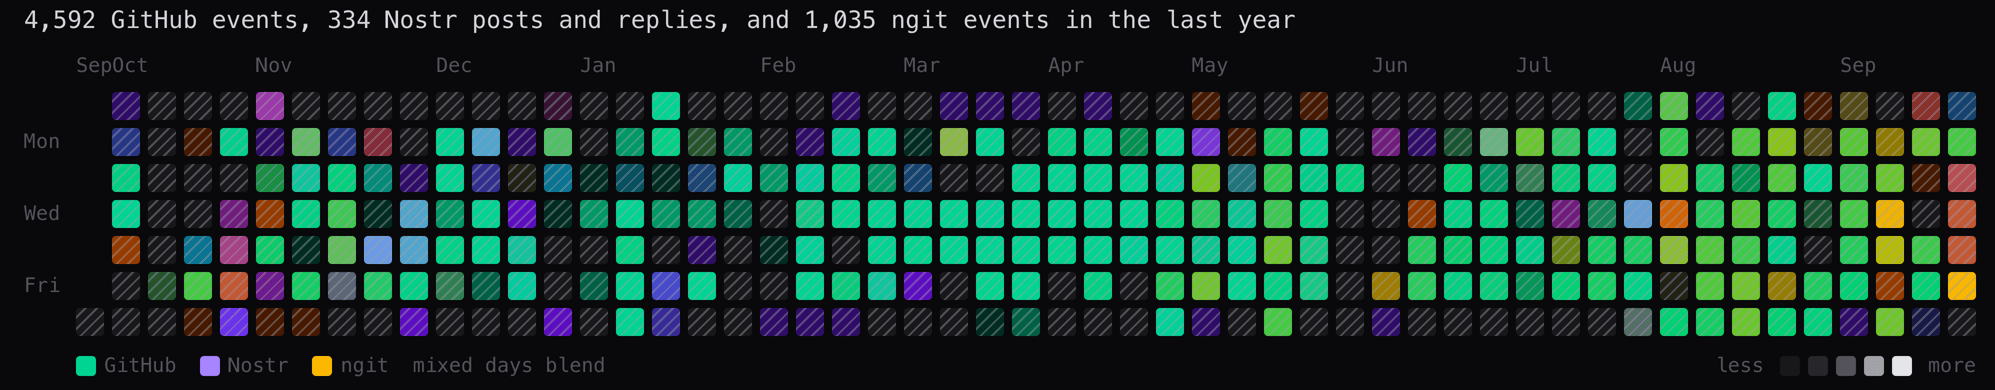The height and width of the screenshot is (390, 1995).
Task: Click the 'more' scale label
Action: (1952, 366)
